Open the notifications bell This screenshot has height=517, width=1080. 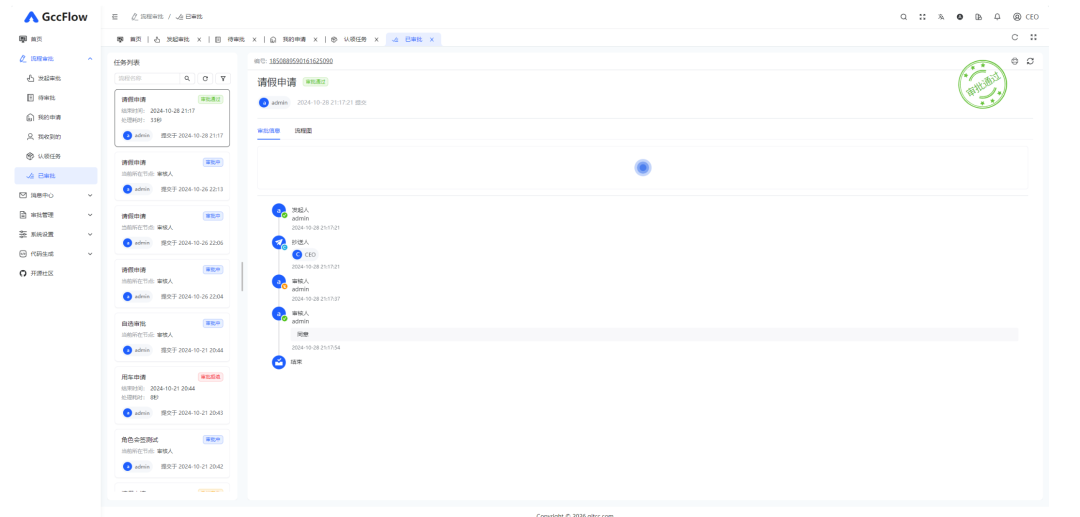[x=997, y=17]
